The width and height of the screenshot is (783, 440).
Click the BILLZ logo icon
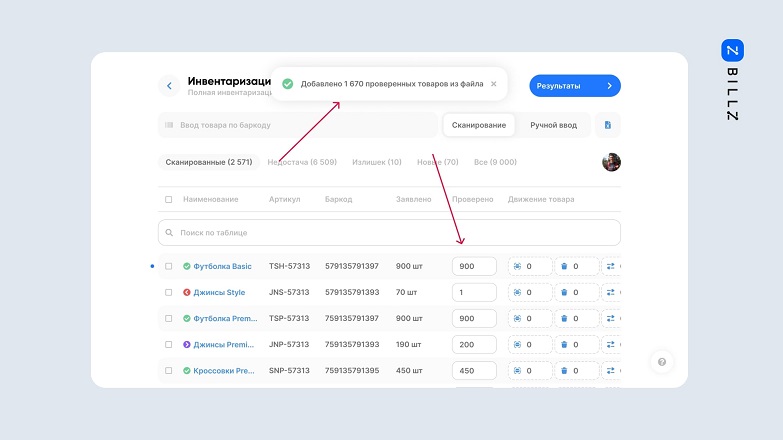(x=732, y=50)
